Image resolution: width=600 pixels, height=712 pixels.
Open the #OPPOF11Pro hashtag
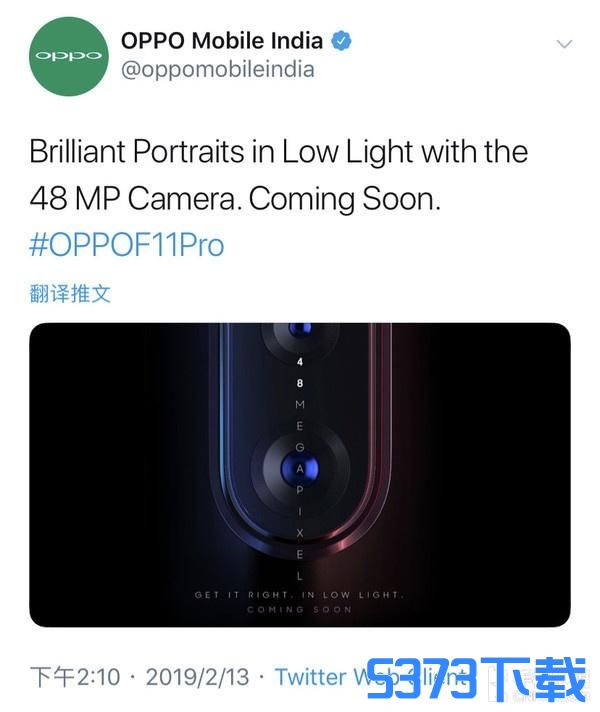(127, 245)
